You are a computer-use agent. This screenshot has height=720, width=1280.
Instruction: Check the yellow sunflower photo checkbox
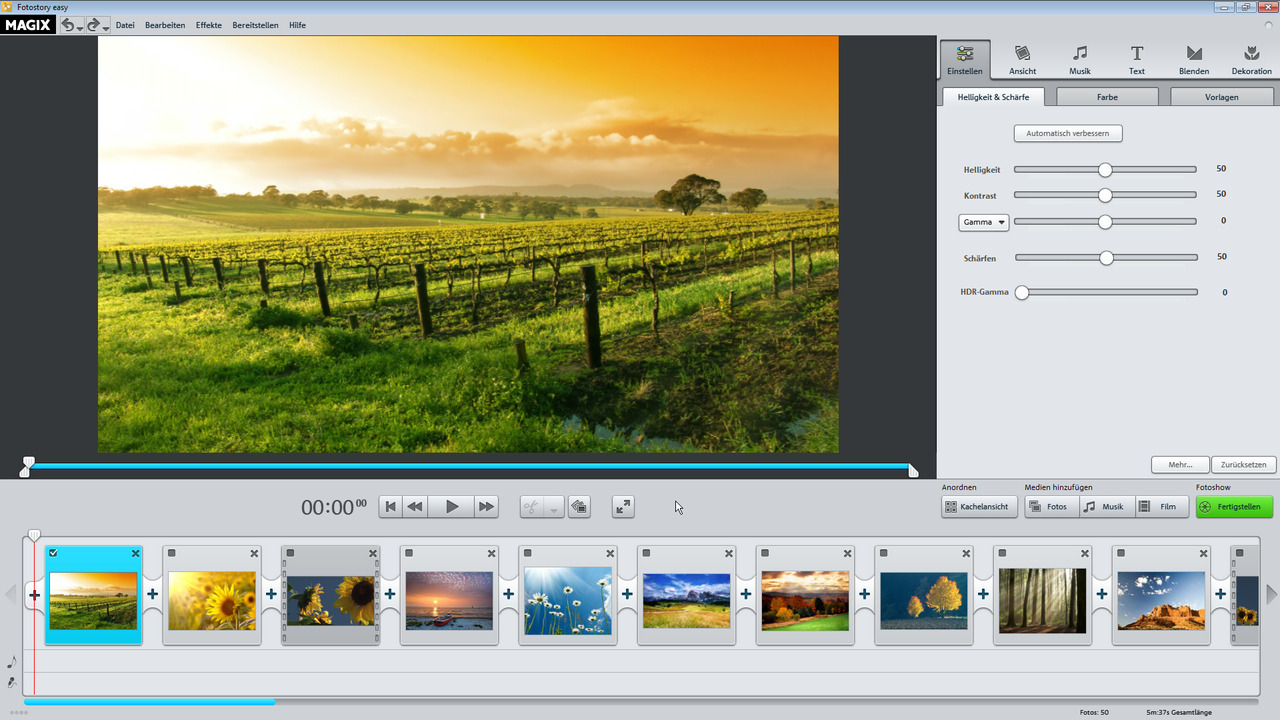[x=172, y=553]
